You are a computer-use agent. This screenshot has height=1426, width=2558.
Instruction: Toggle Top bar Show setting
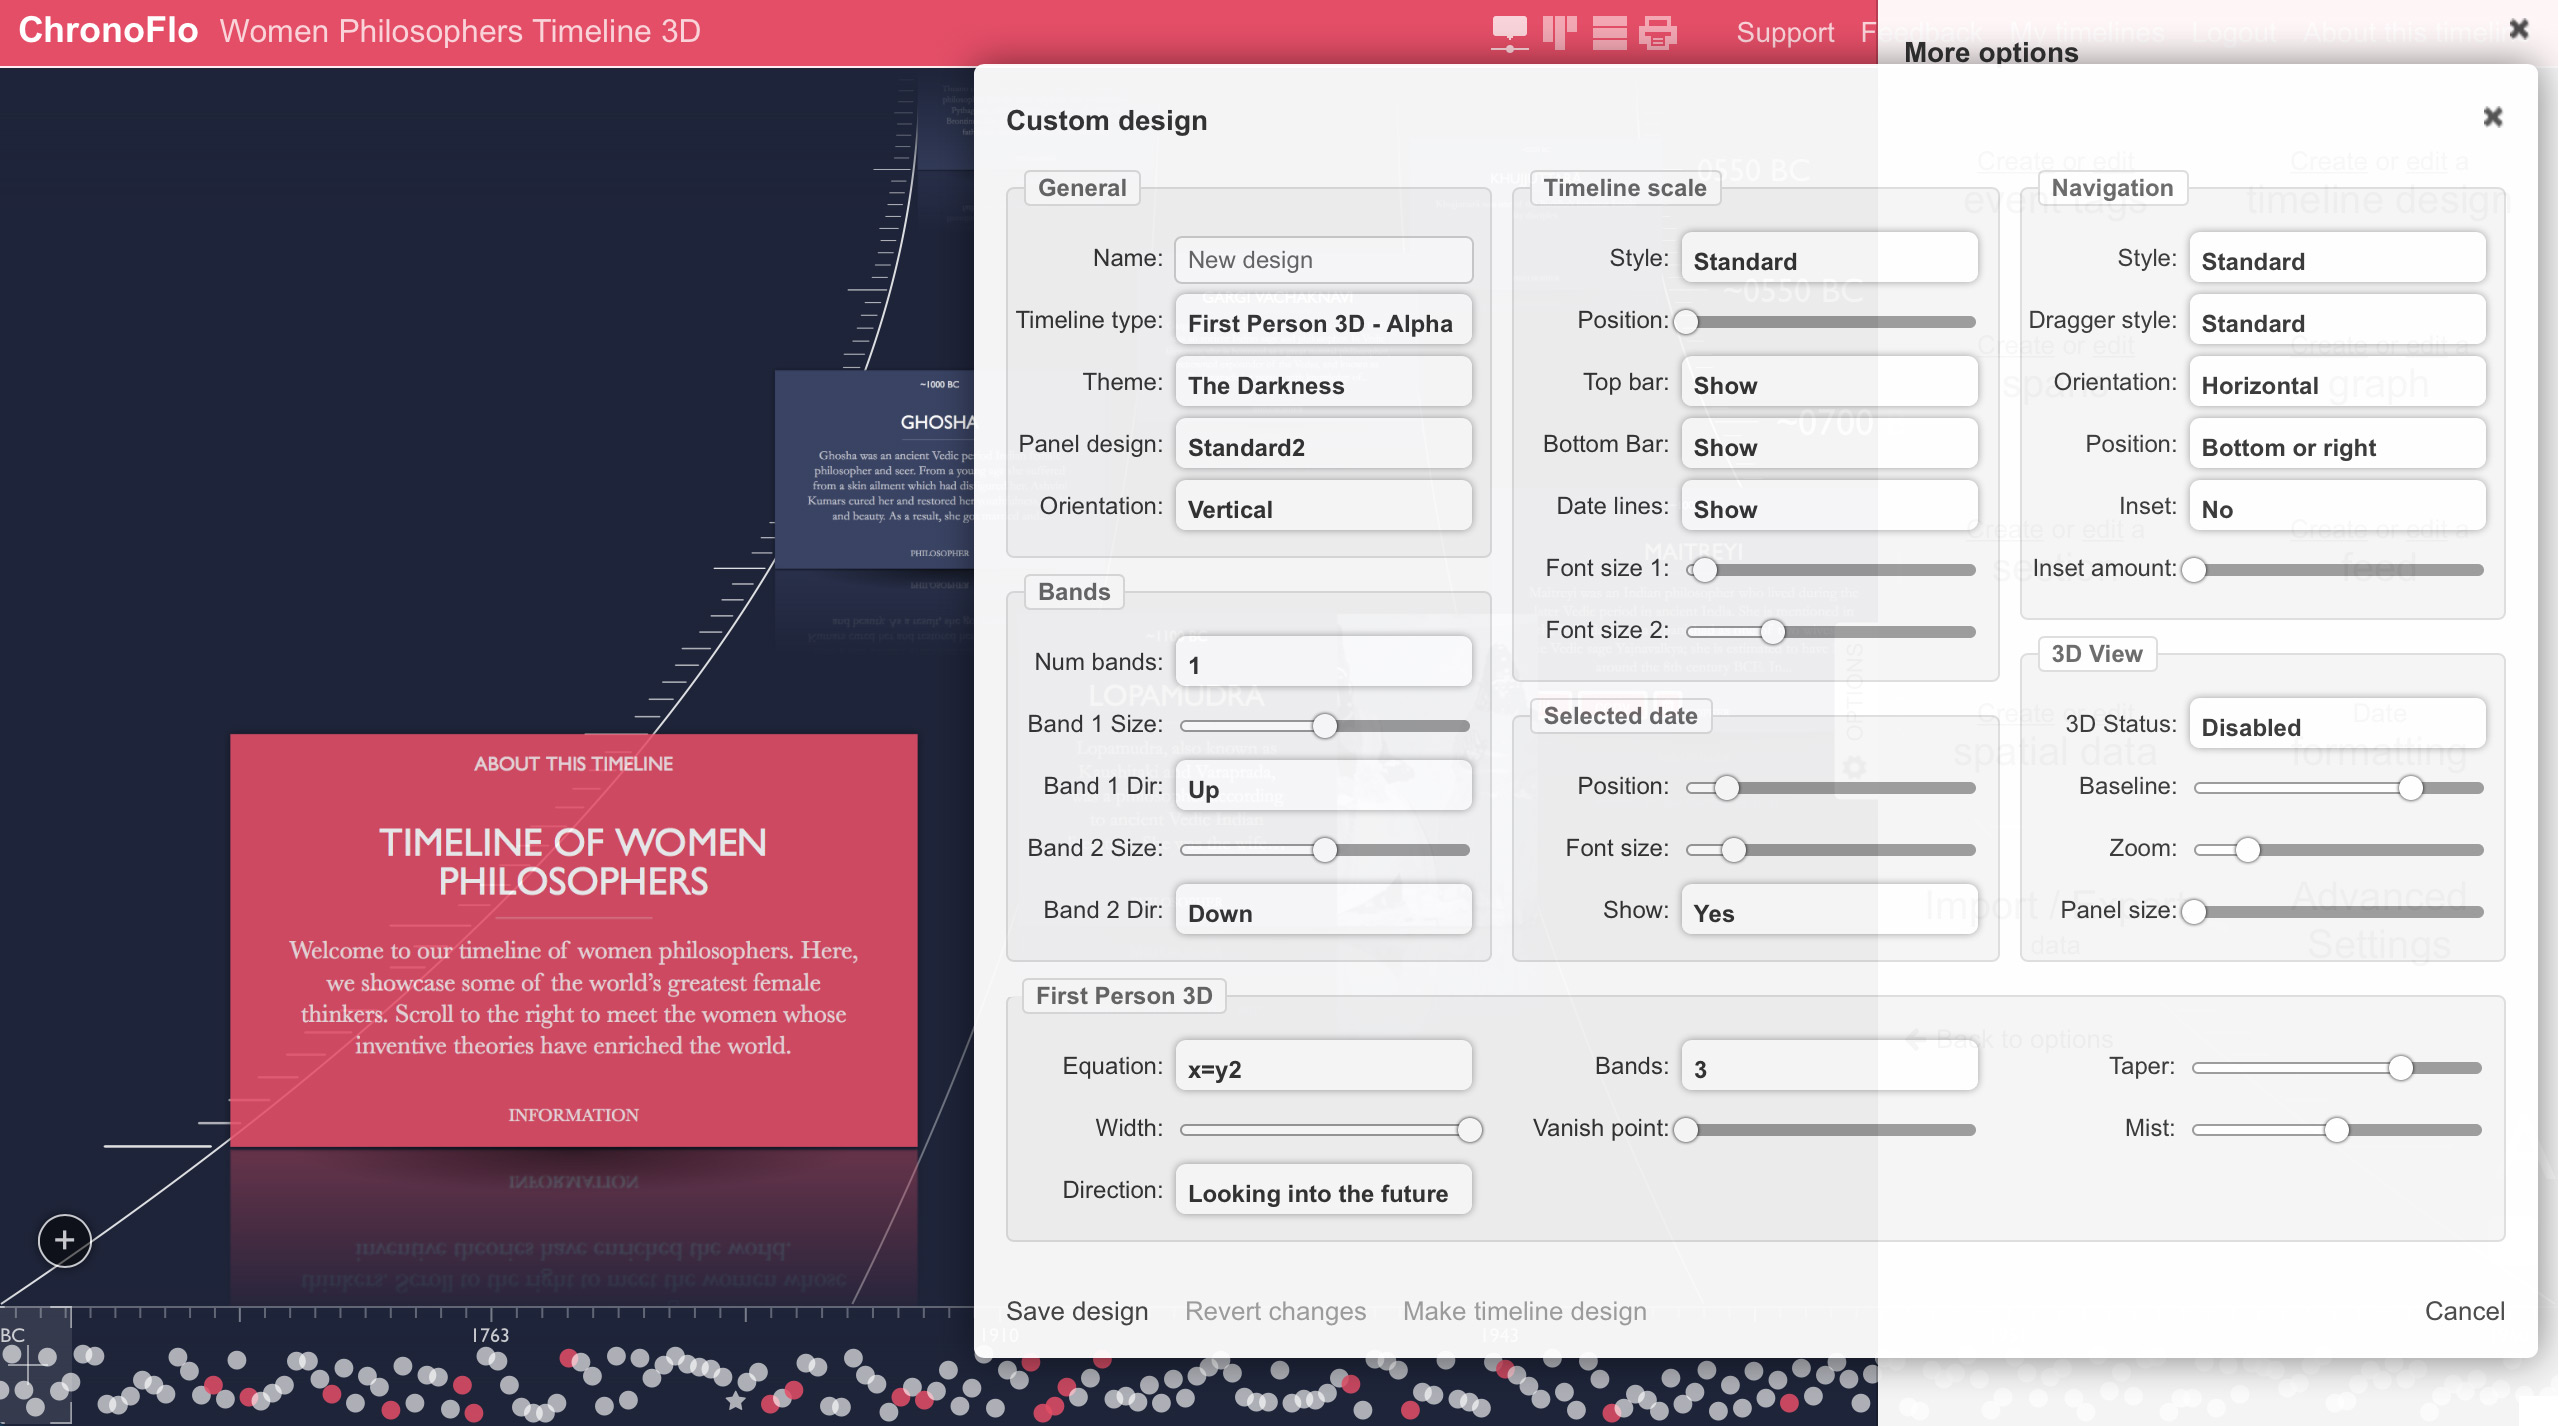1828,383
